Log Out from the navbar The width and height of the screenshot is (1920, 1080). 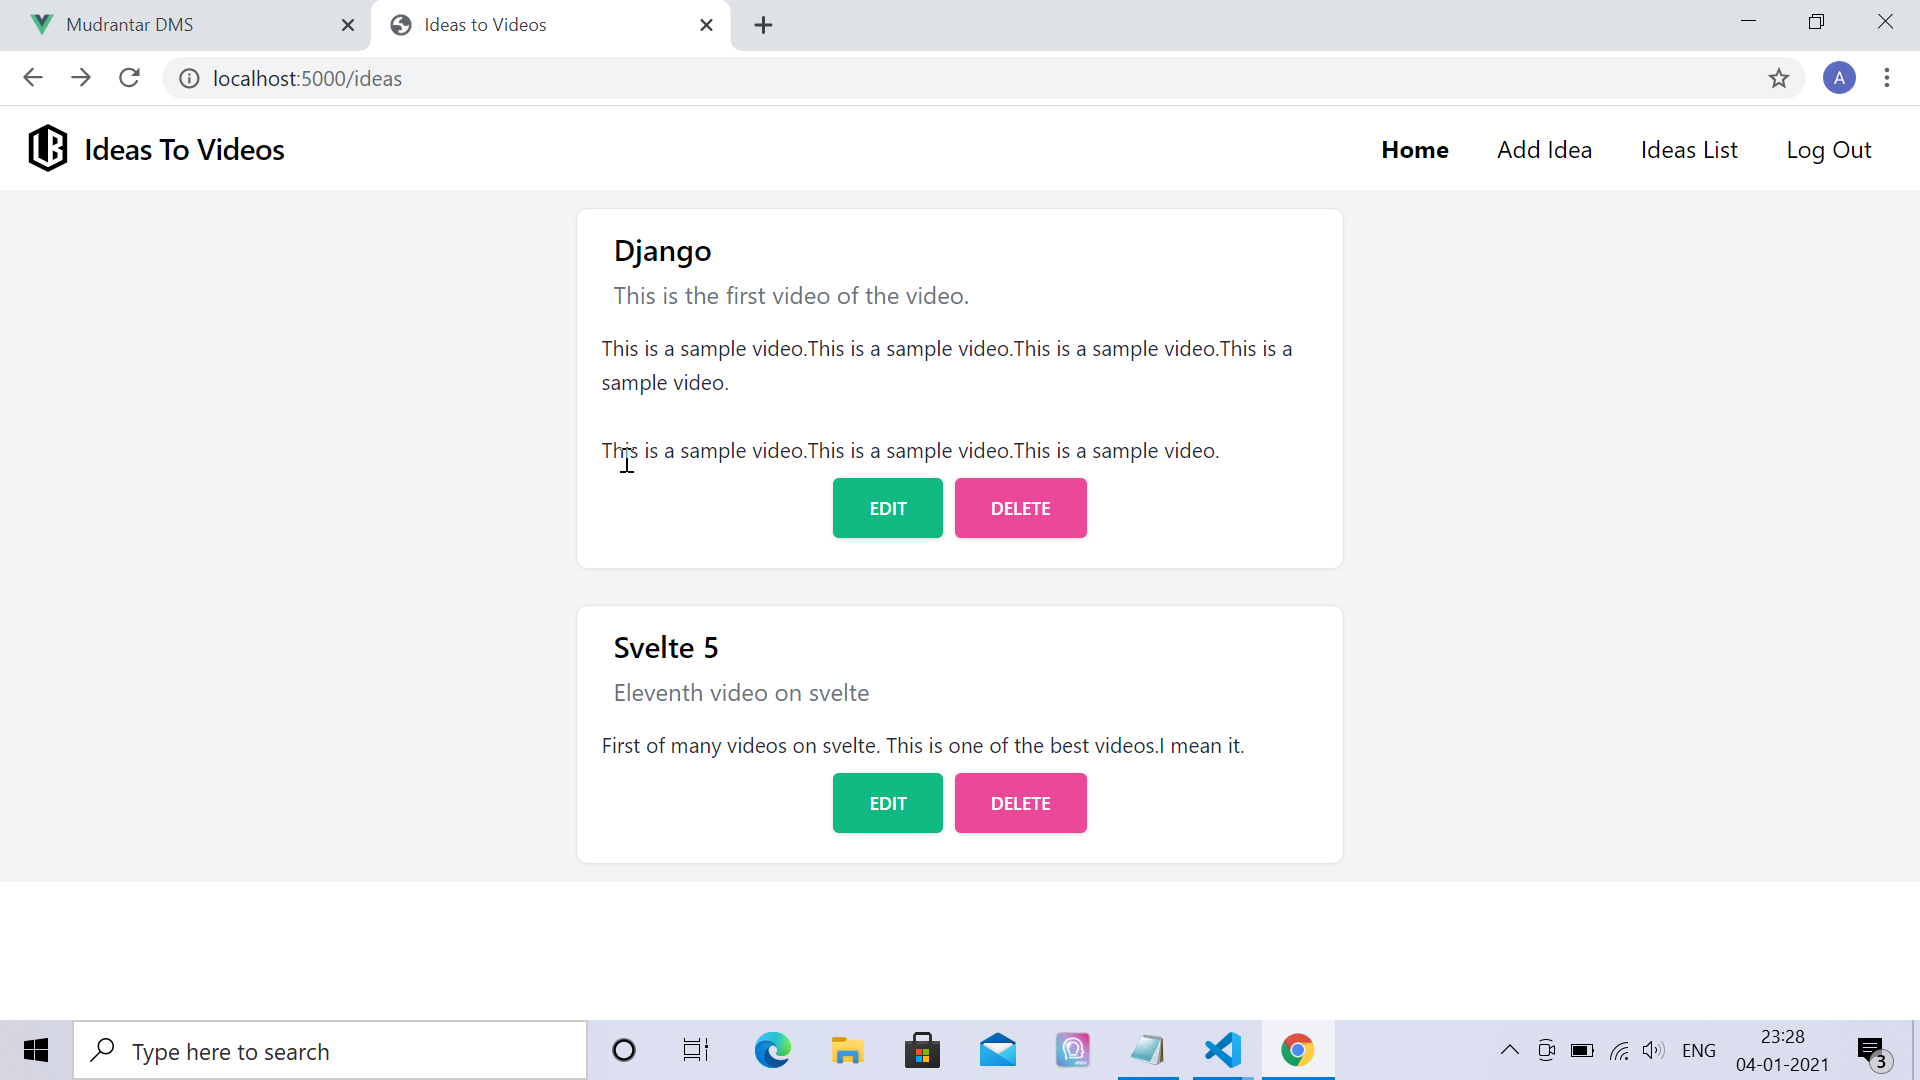click(1828, 150)
